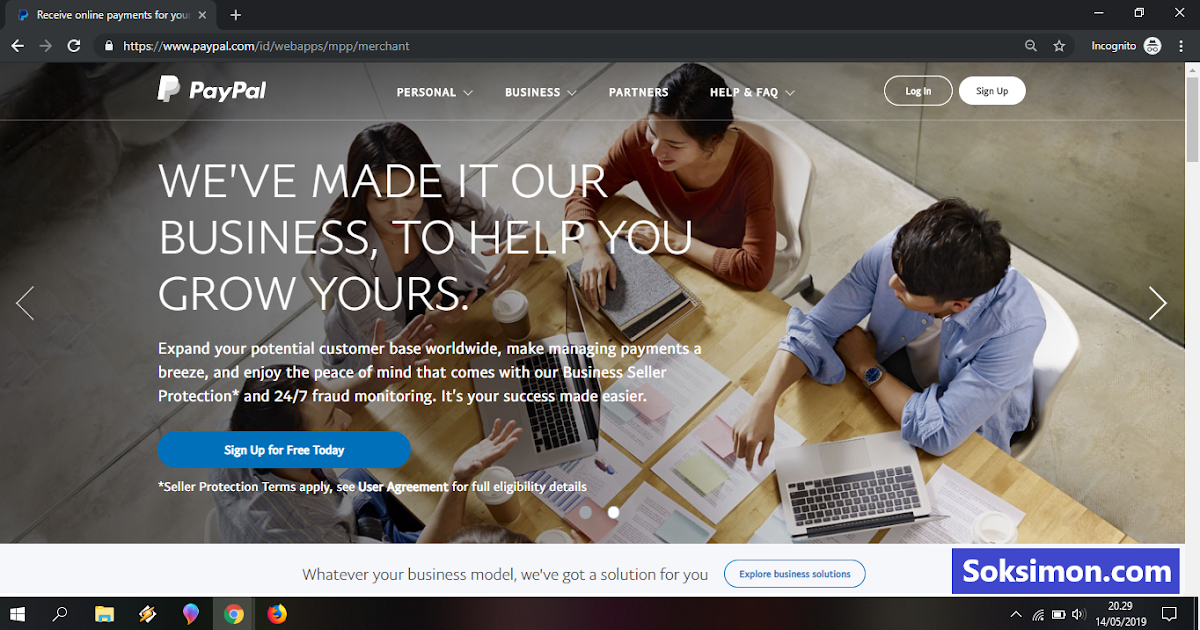Go back using the browser back arrow

17,46
